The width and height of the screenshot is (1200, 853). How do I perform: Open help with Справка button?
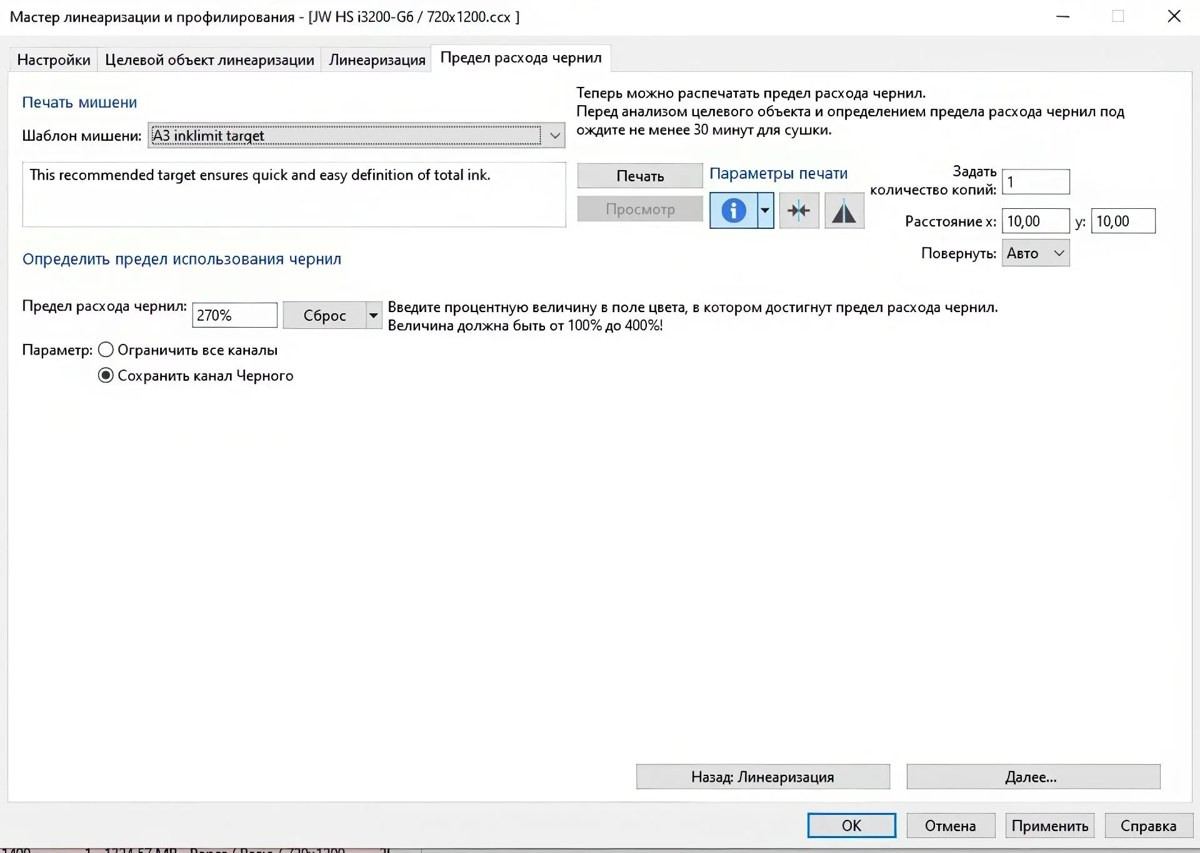tap(1148, 825)
